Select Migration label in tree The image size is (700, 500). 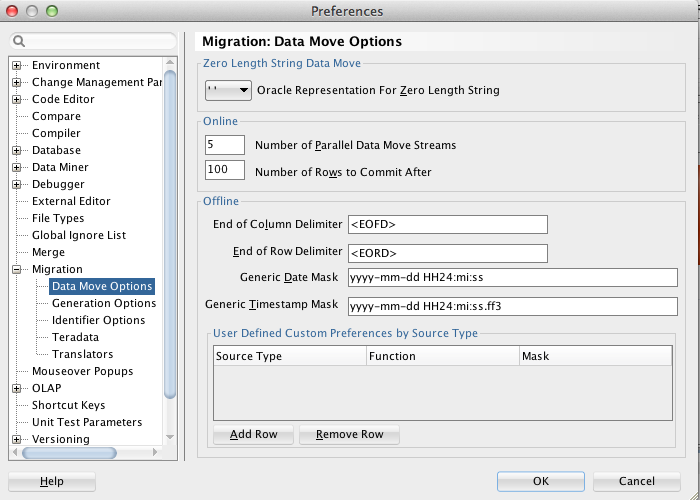57,269
